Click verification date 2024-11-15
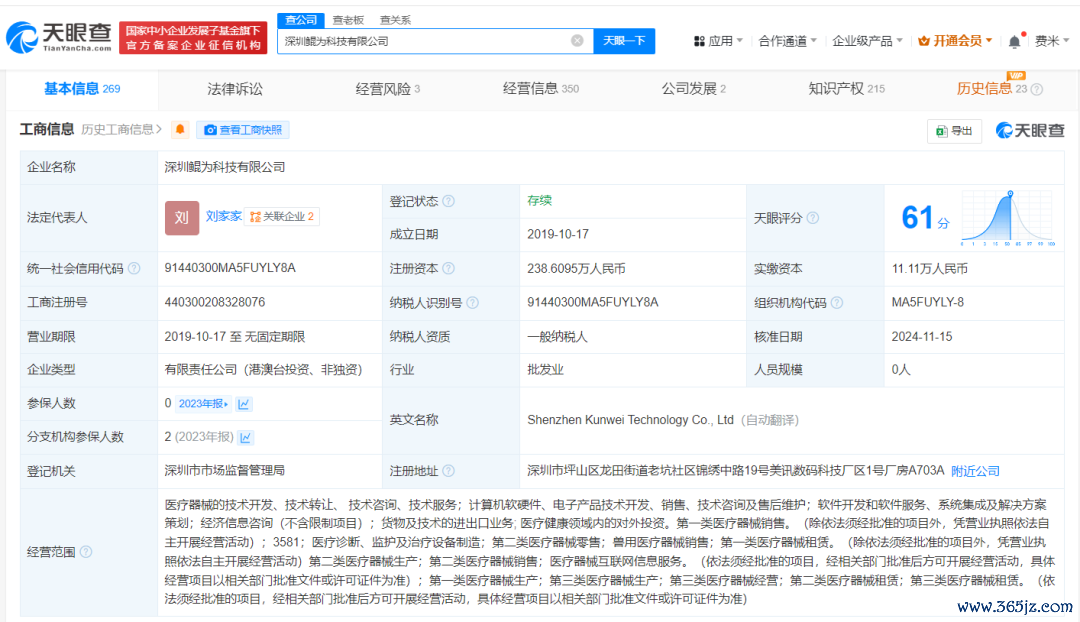The width and height of the screenshot is (1080, 622). [x=922, y=337]
